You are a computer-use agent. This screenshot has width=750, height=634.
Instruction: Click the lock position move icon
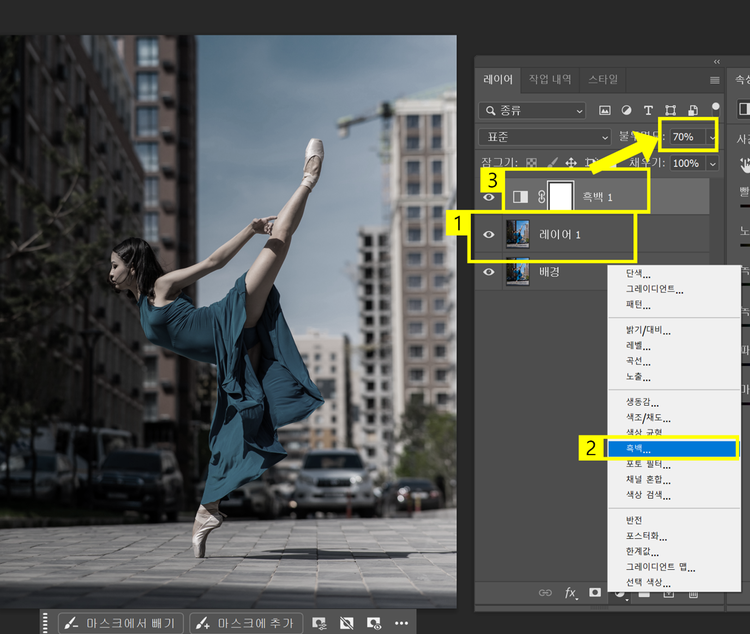pos(570,162)
